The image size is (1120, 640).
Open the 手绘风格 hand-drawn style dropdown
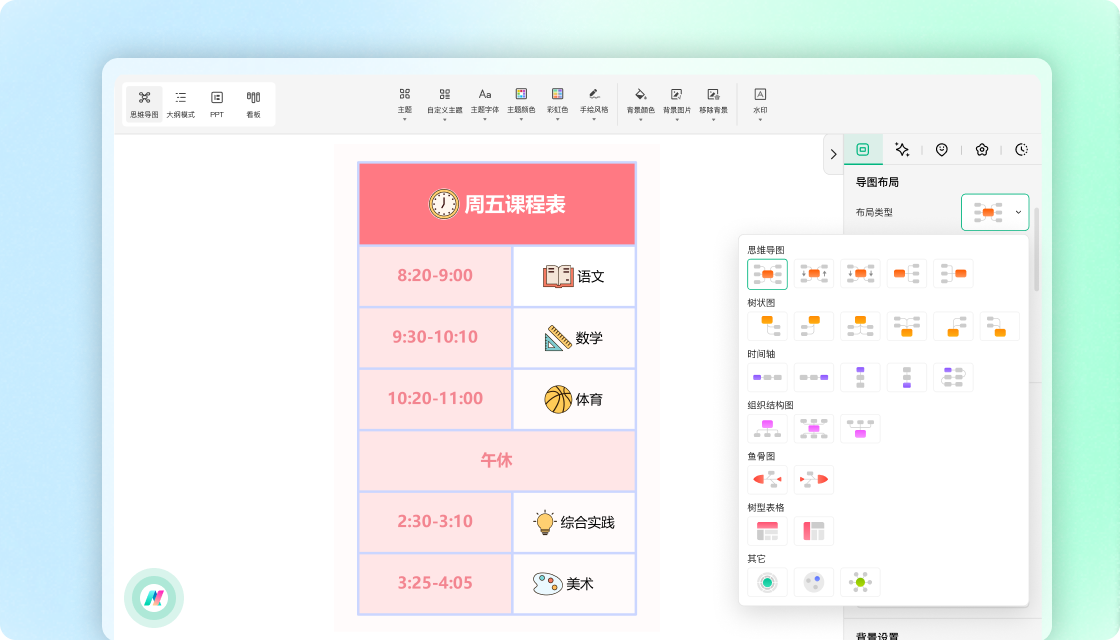tap(594, 104)
